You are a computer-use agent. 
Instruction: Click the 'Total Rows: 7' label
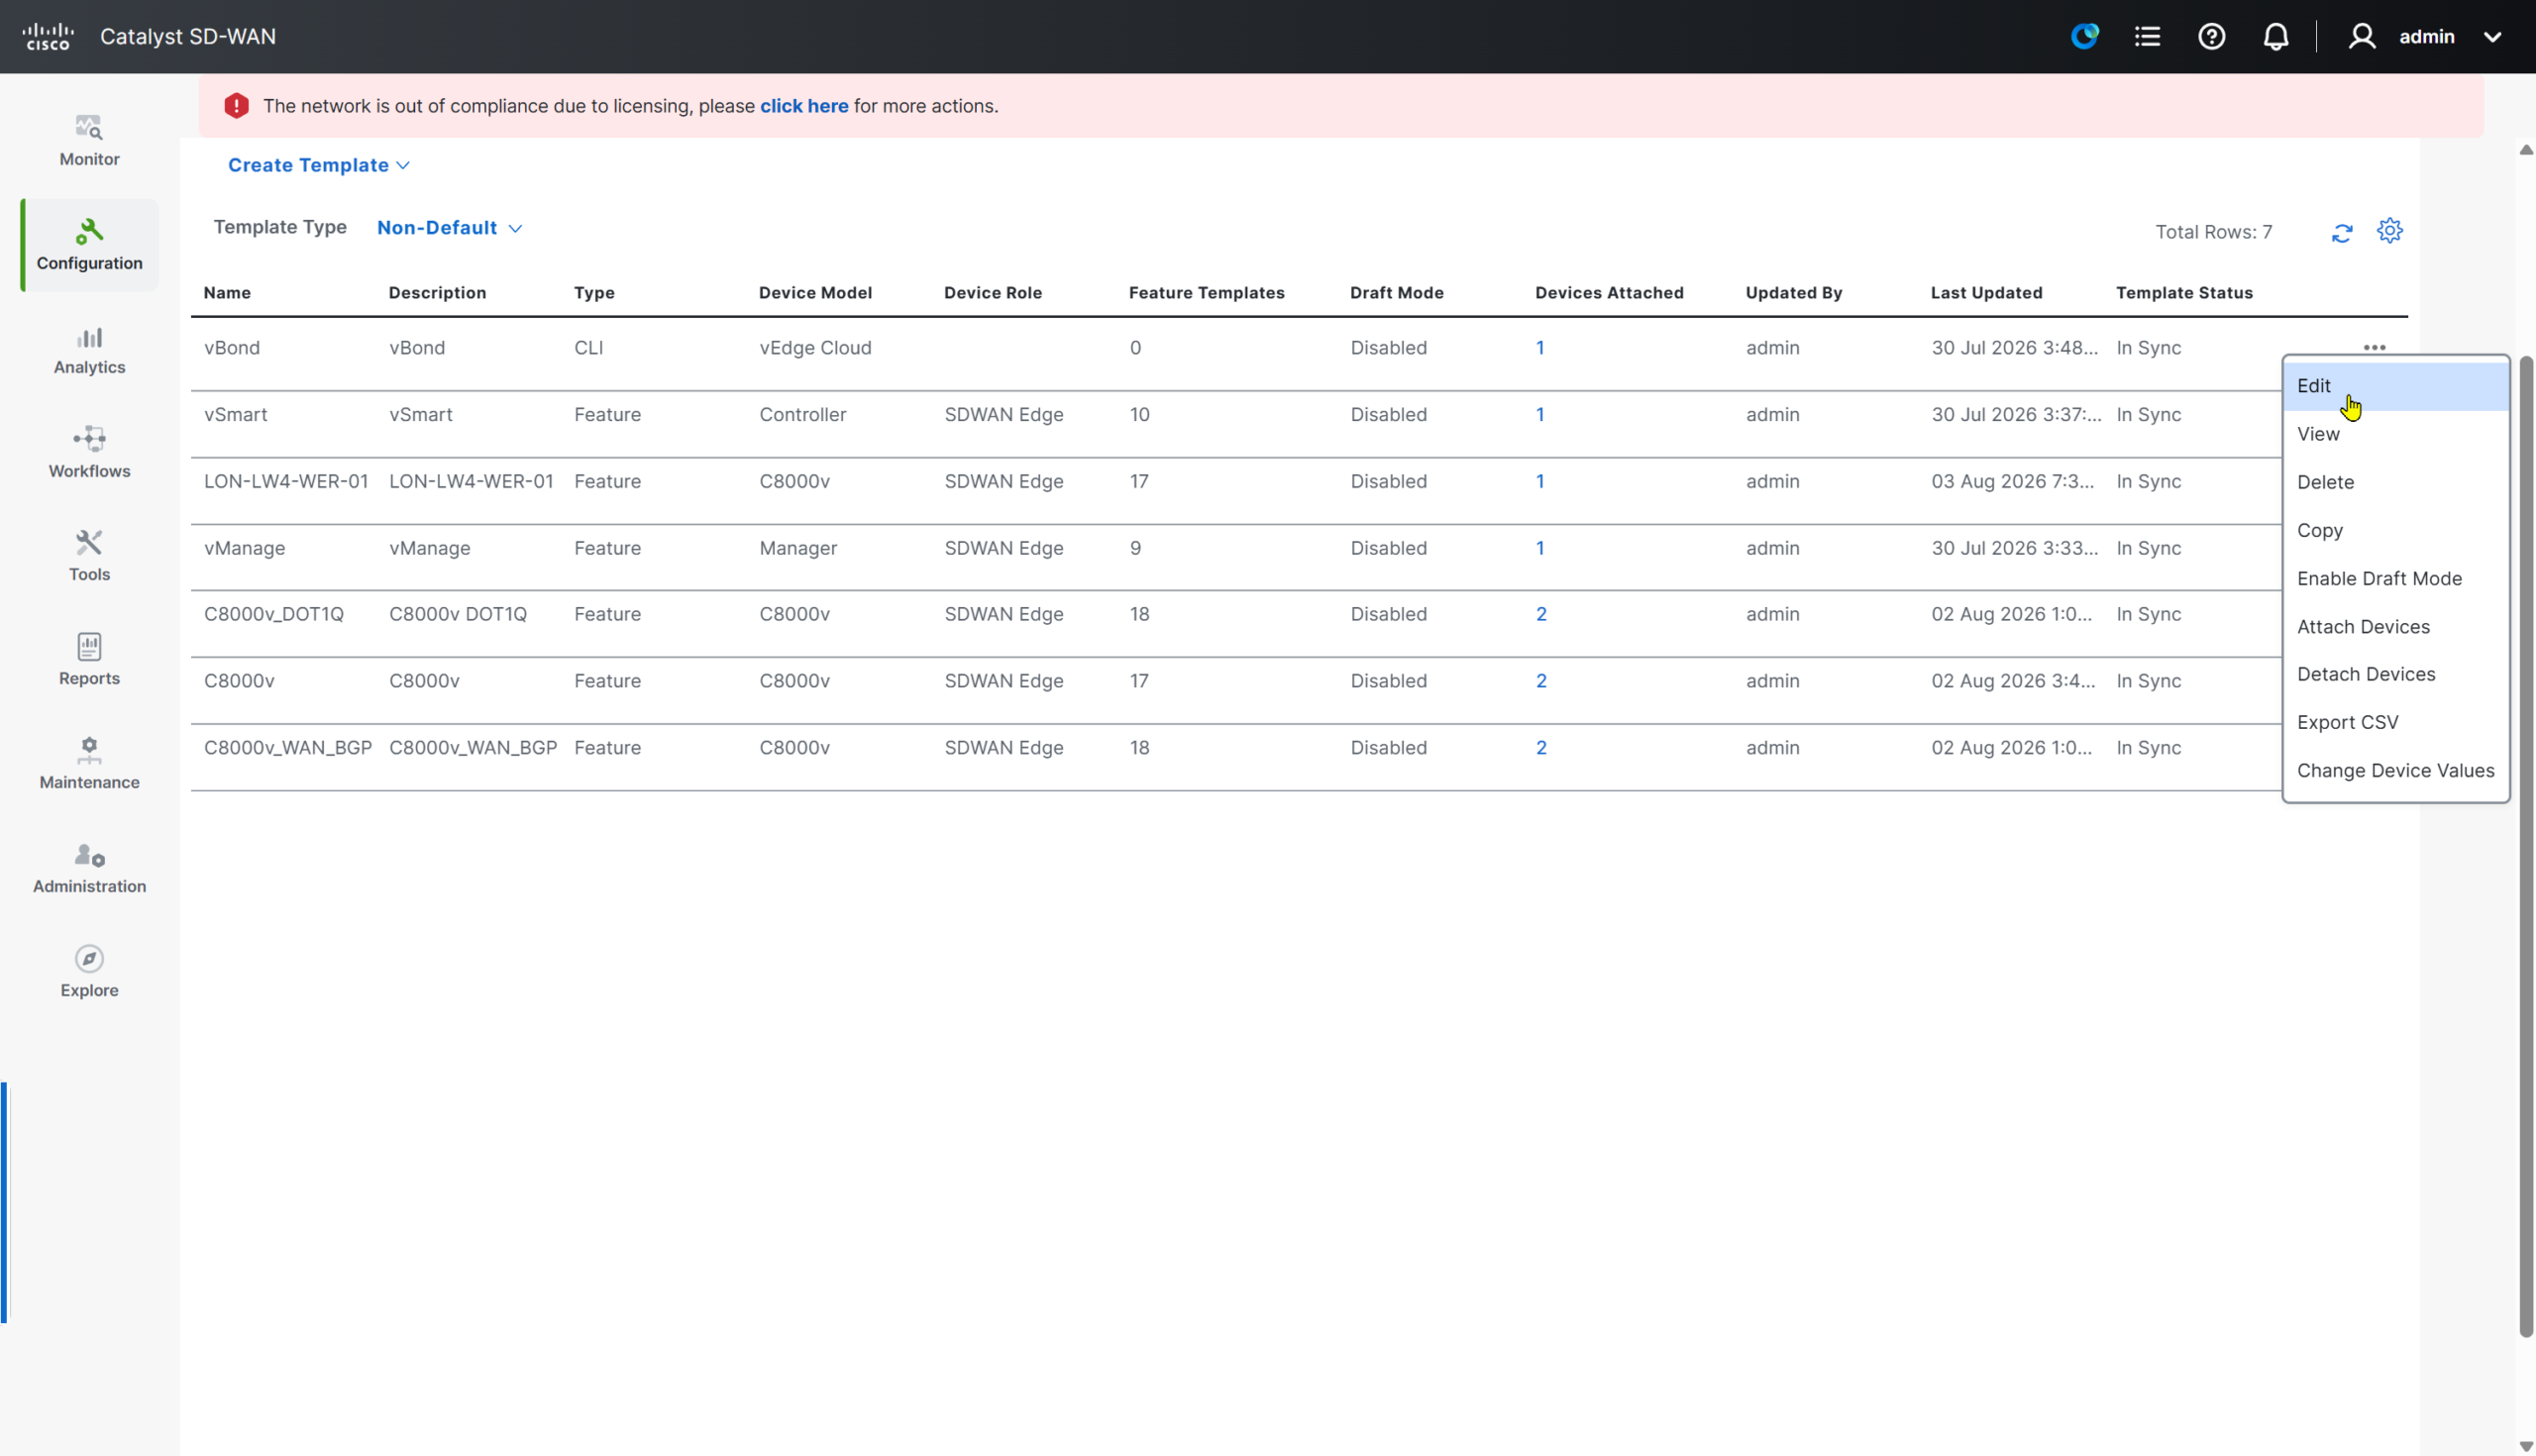tap(2213, 232)
